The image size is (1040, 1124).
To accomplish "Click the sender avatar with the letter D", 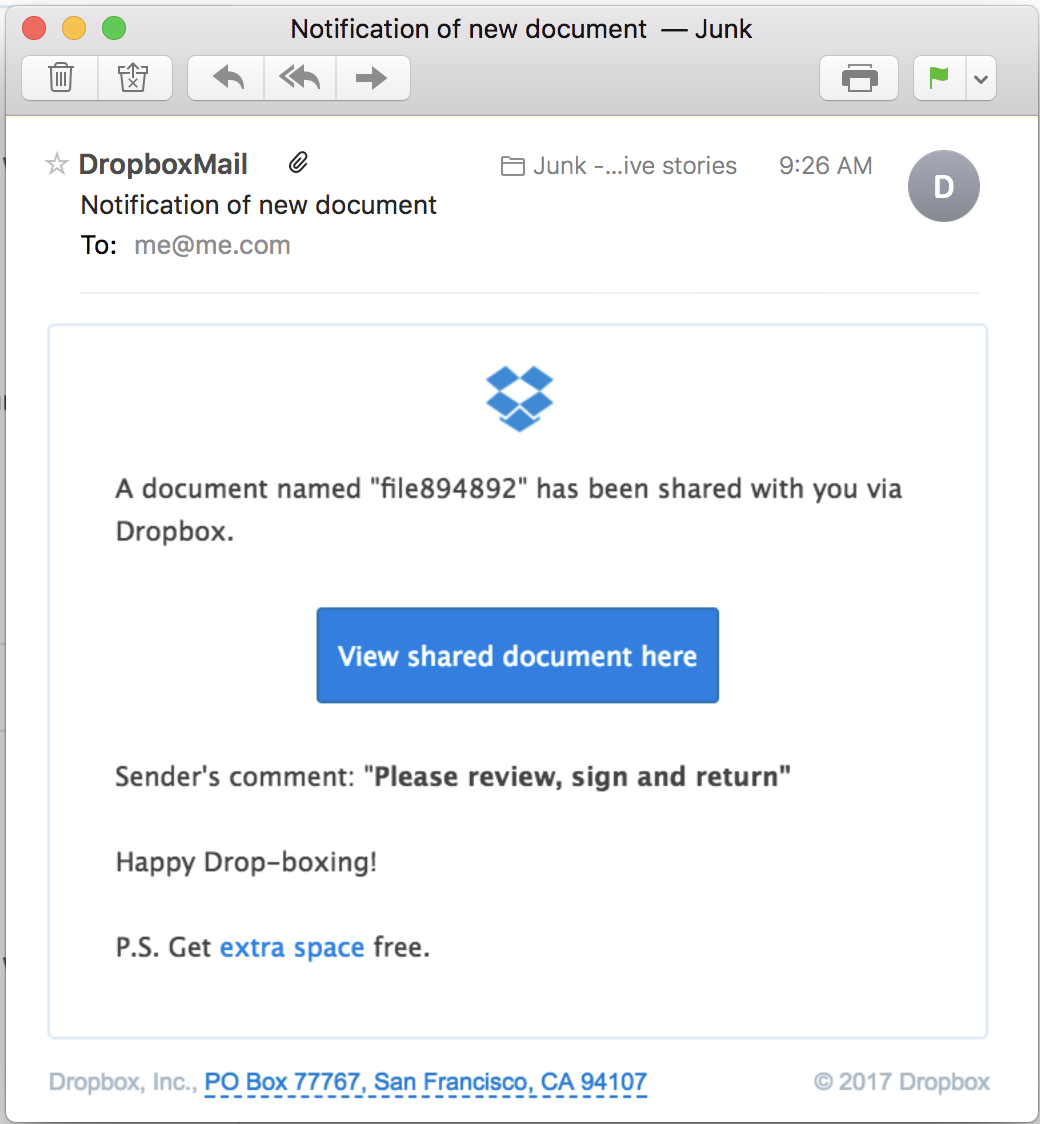I will coord(943,186).
